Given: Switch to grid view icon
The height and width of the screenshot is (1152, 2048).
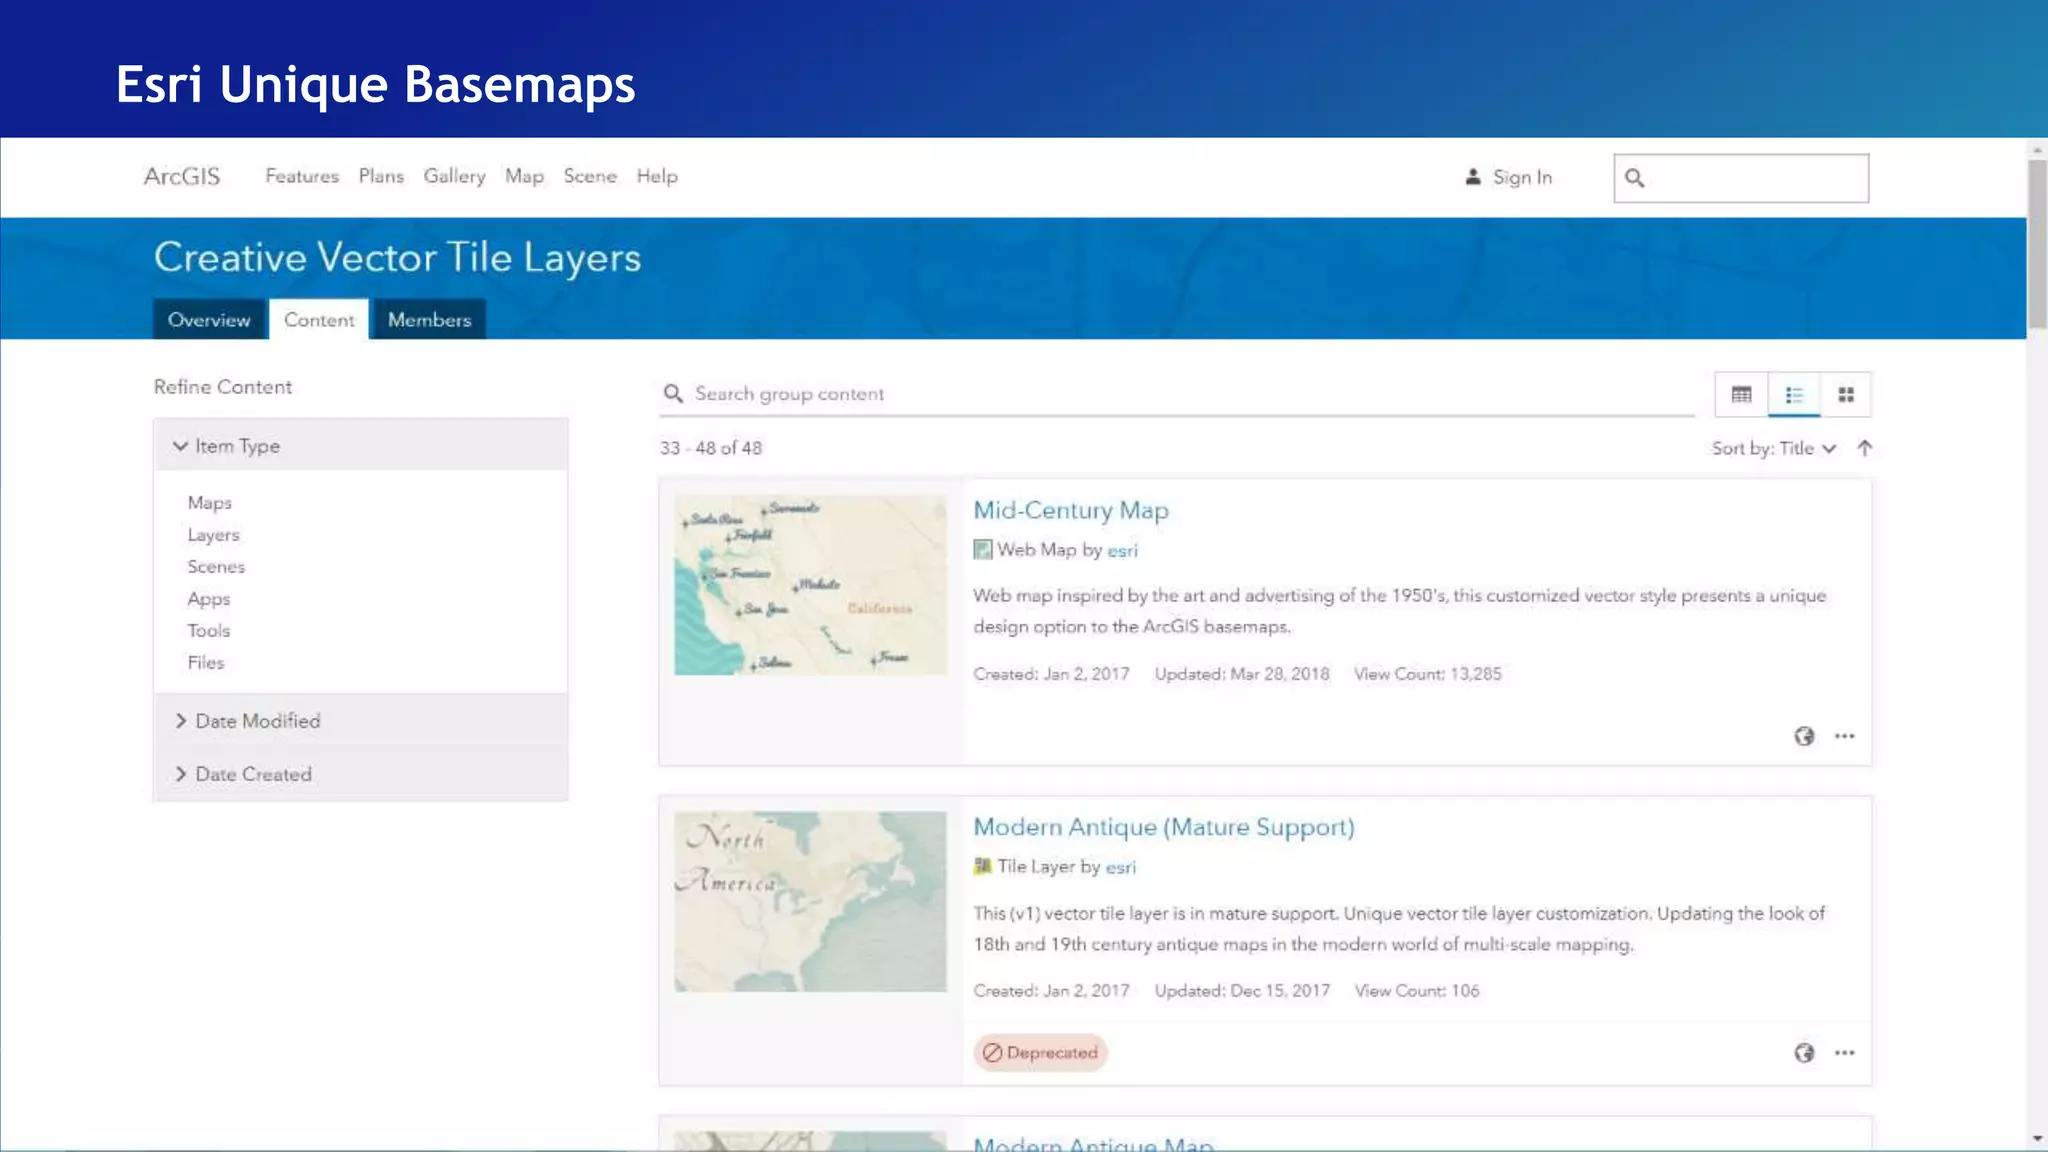Looking at the screenshot, I should pyautogui.click(x=1846, y=394).
